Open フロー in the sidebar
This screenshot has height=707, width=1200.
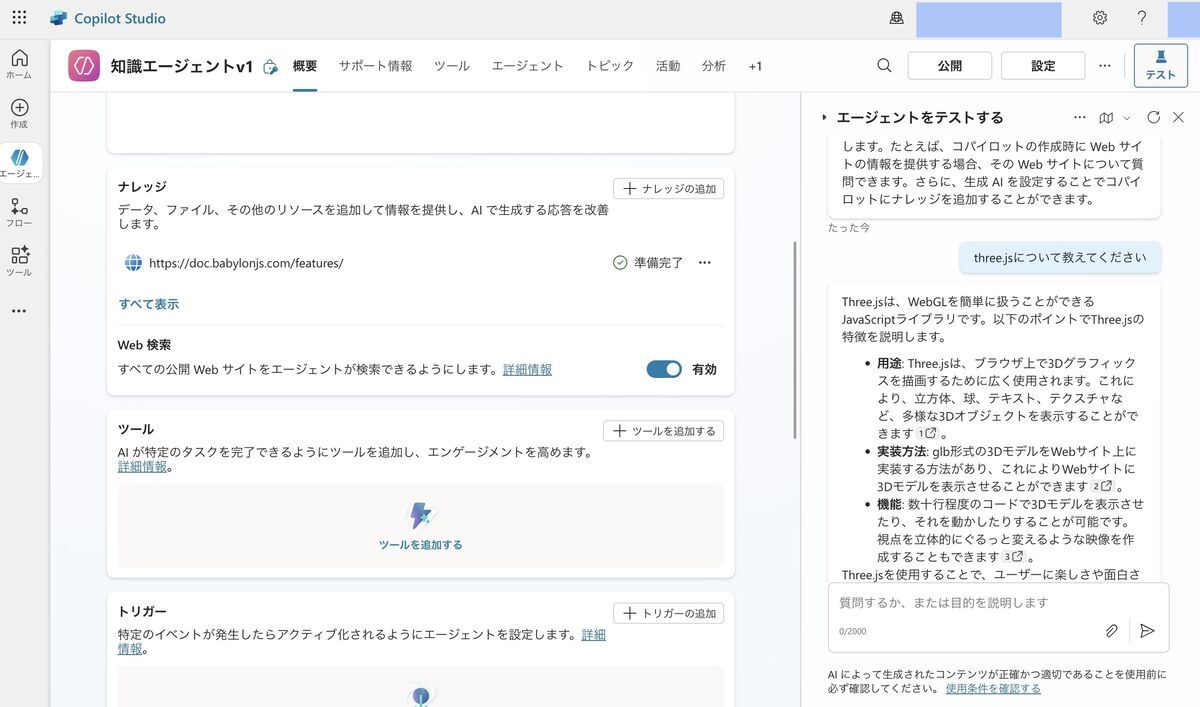pos(19,213)
